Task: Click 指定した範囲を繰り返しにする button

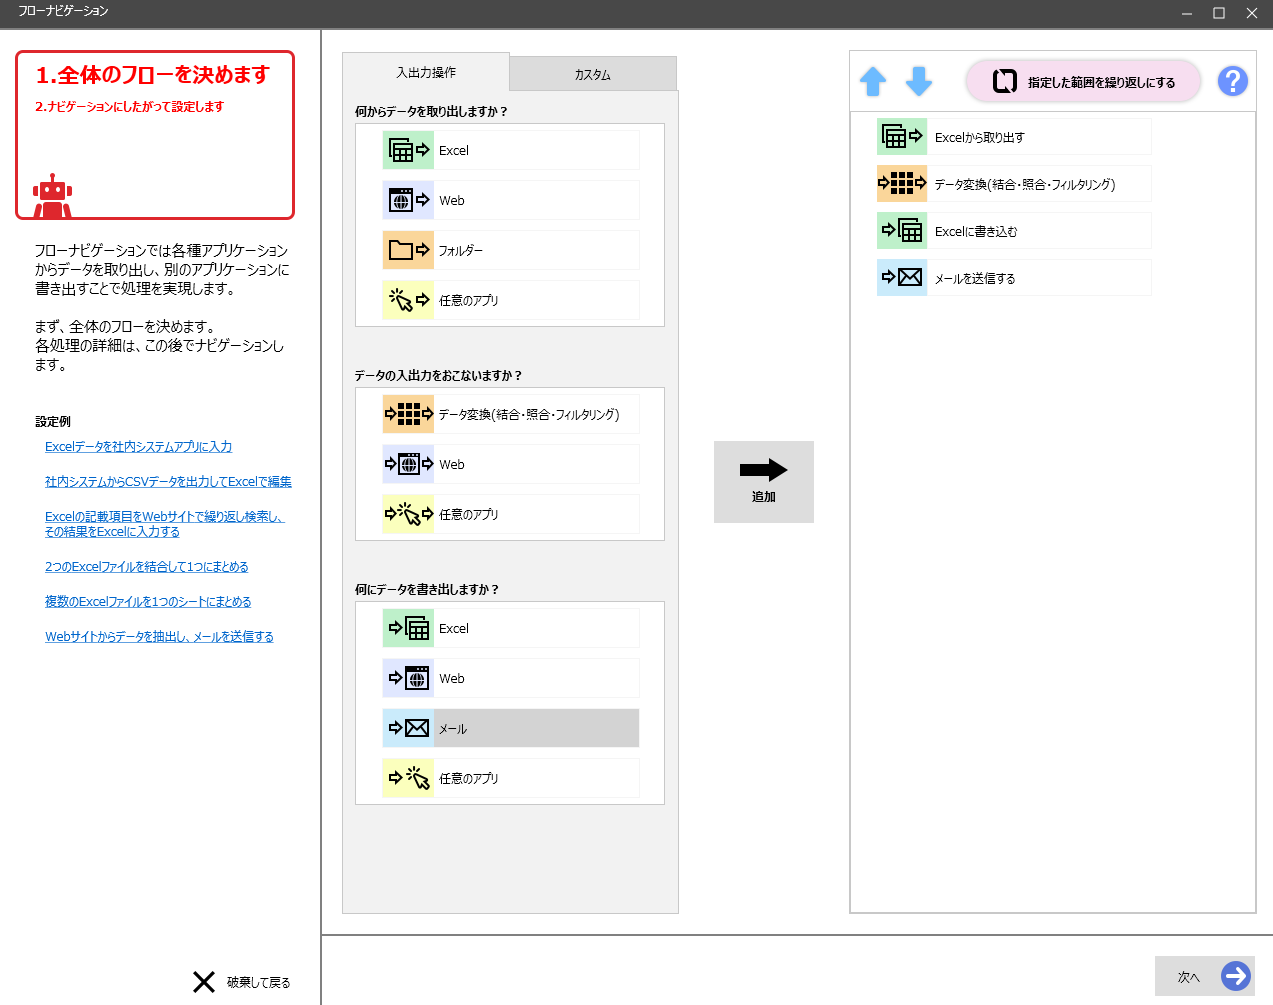Action: coord(1083,82)
